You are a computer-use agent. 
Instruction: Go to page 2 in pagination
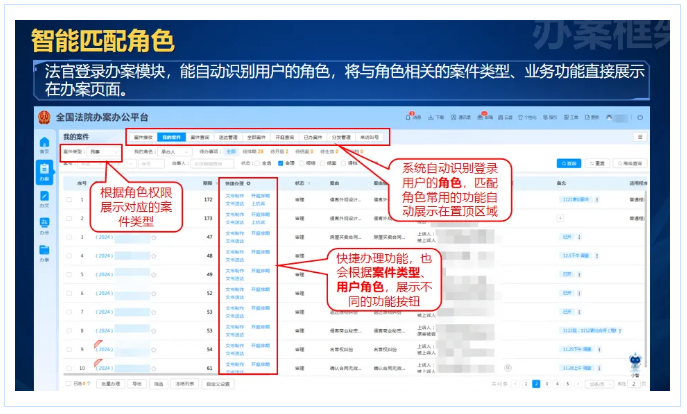click(x=547, y=383)
